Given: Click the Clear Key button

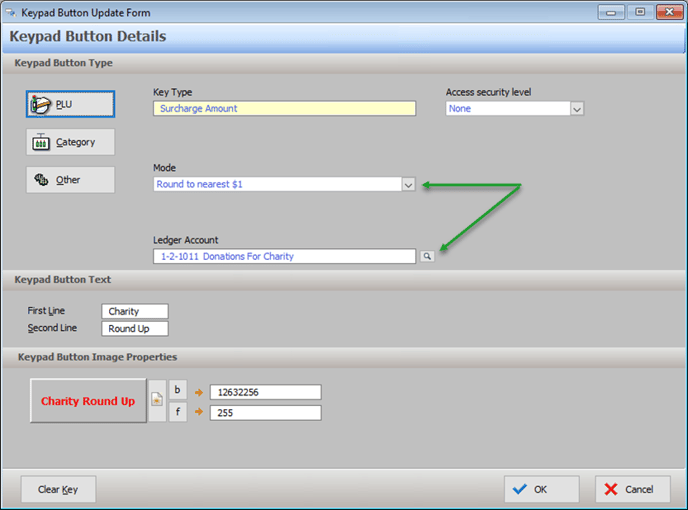Looking at the screenshot, I should tap(58, 489).
